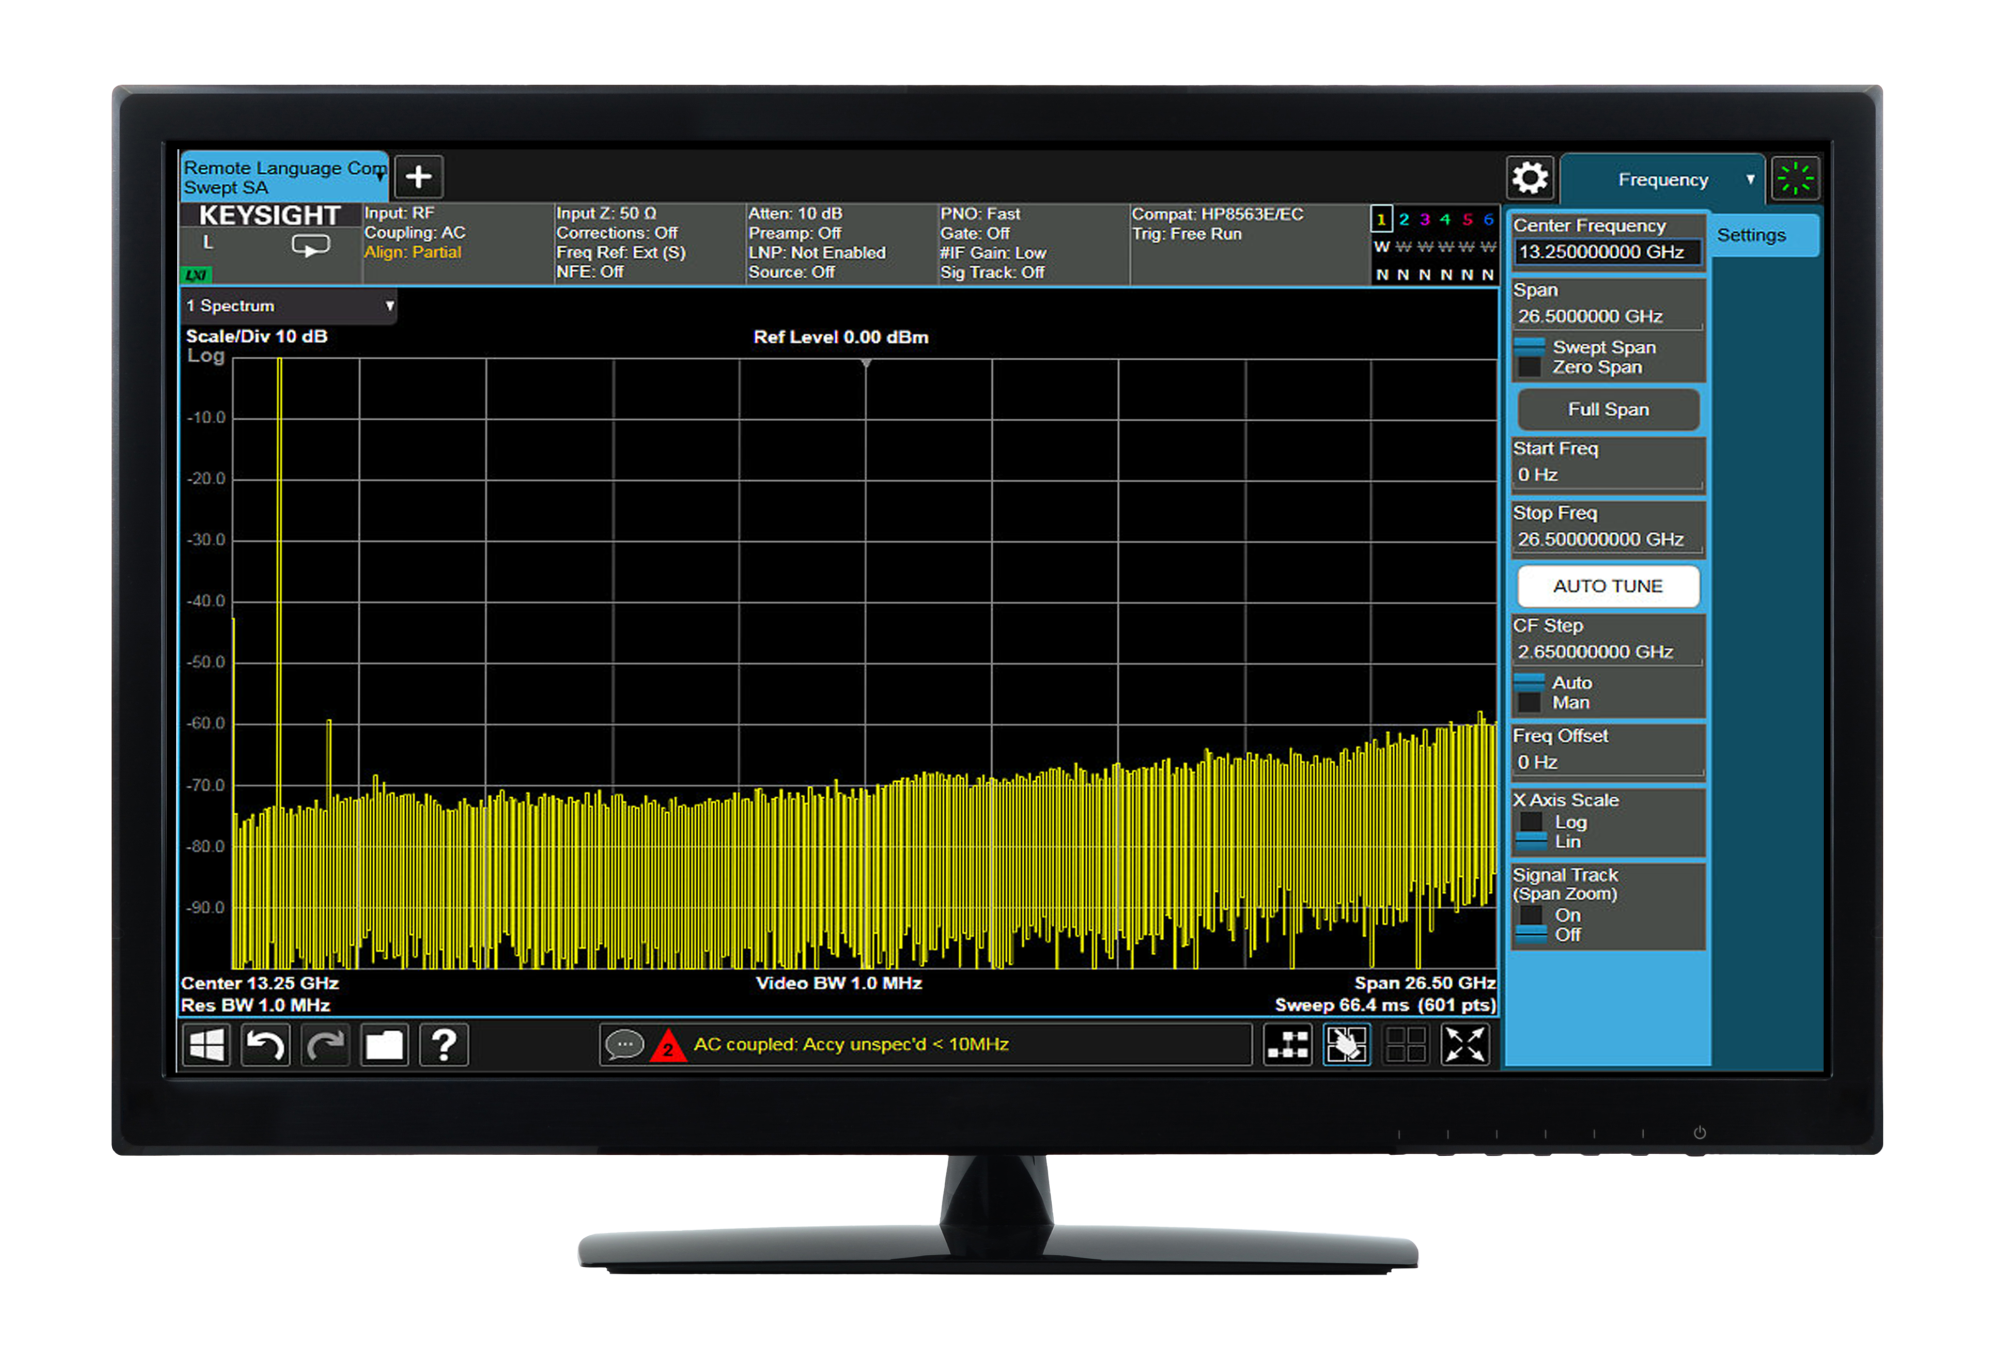Image resolution: width=2000 pixels, height=1361 pixels.
Task: Open help with question mark icon
Action: tap(444, 1045)
